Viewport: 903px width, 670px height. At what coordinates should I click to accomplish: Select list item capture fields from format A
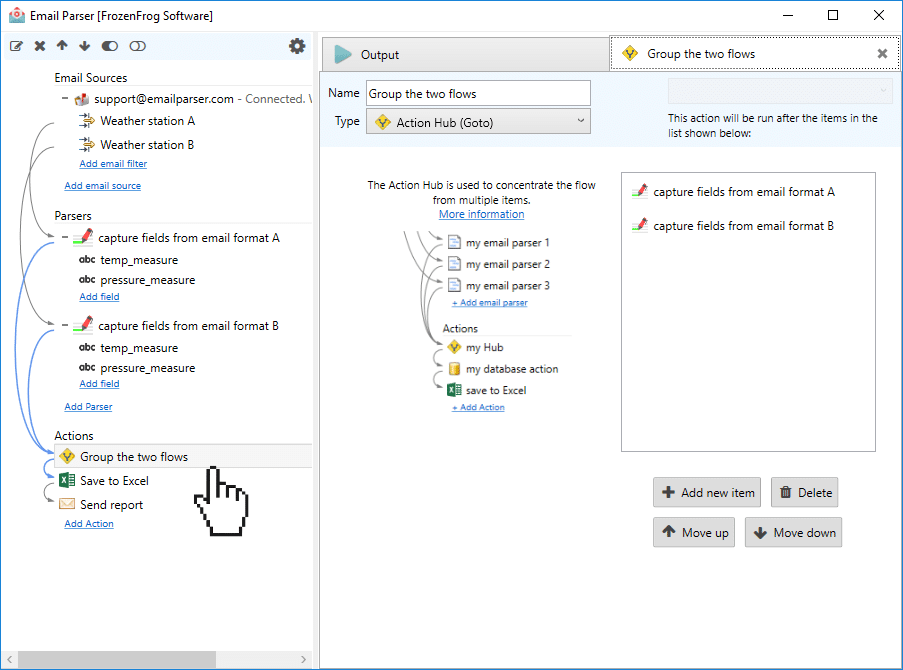pyautogui.click(x=743, y=192)
